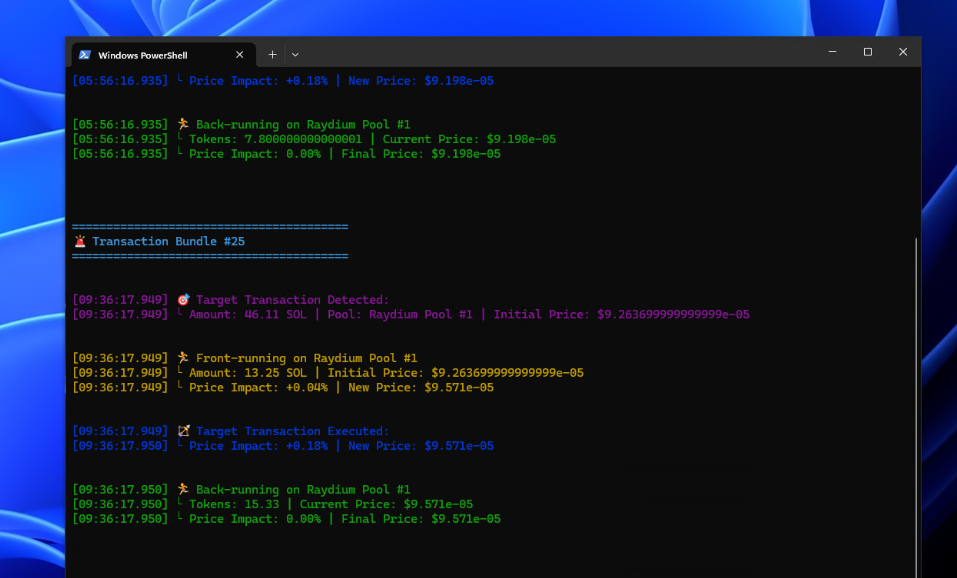Close the Windows PowerShell tab
This screenshot has height=578, width=957.
(239, 55)
